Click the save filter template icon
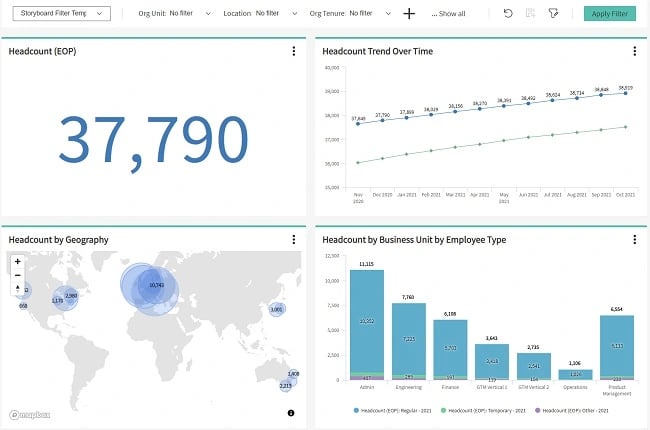650x430 pixels. (530, 13)
